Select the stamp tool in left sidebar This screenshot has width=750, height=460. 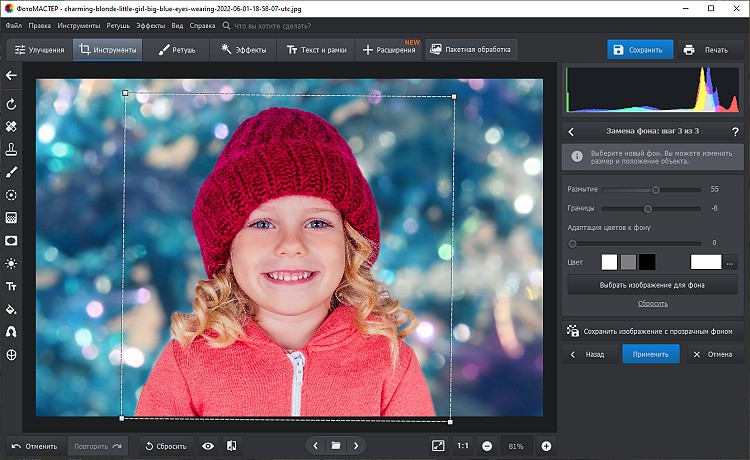point(11,149)
